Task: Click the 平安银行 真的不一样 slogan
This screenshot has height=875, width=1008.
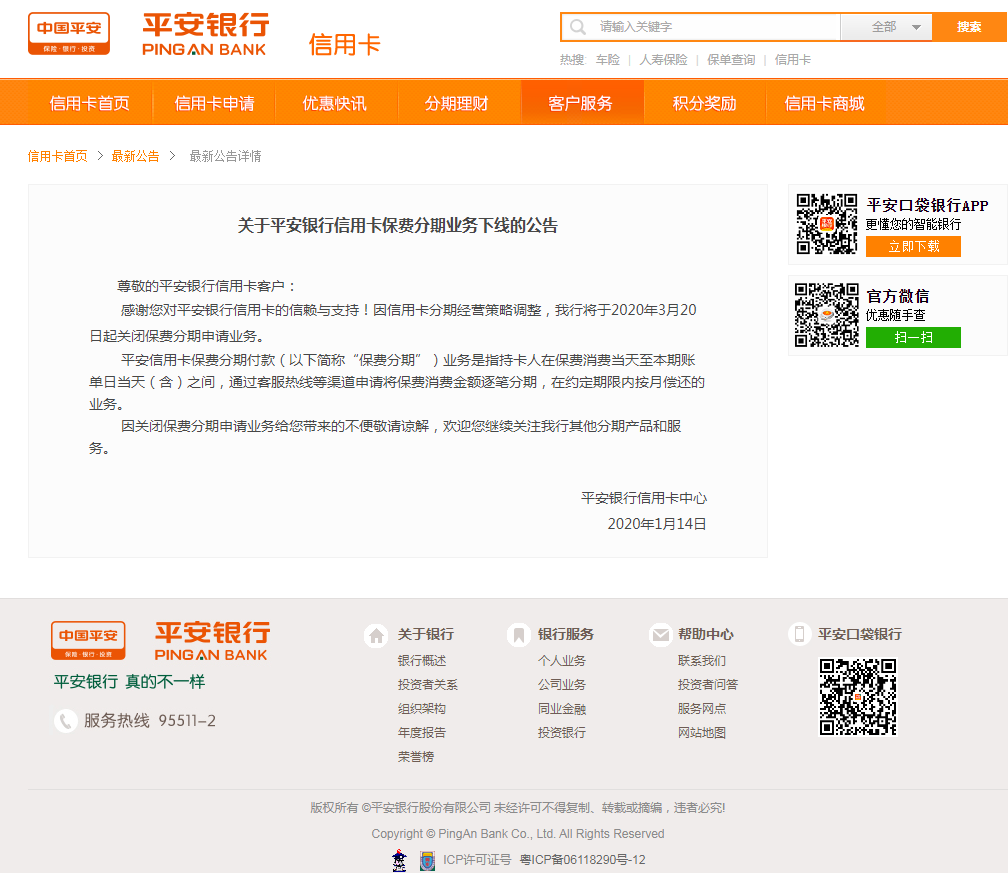Action: pyautogui.click(x=129, y=682)
